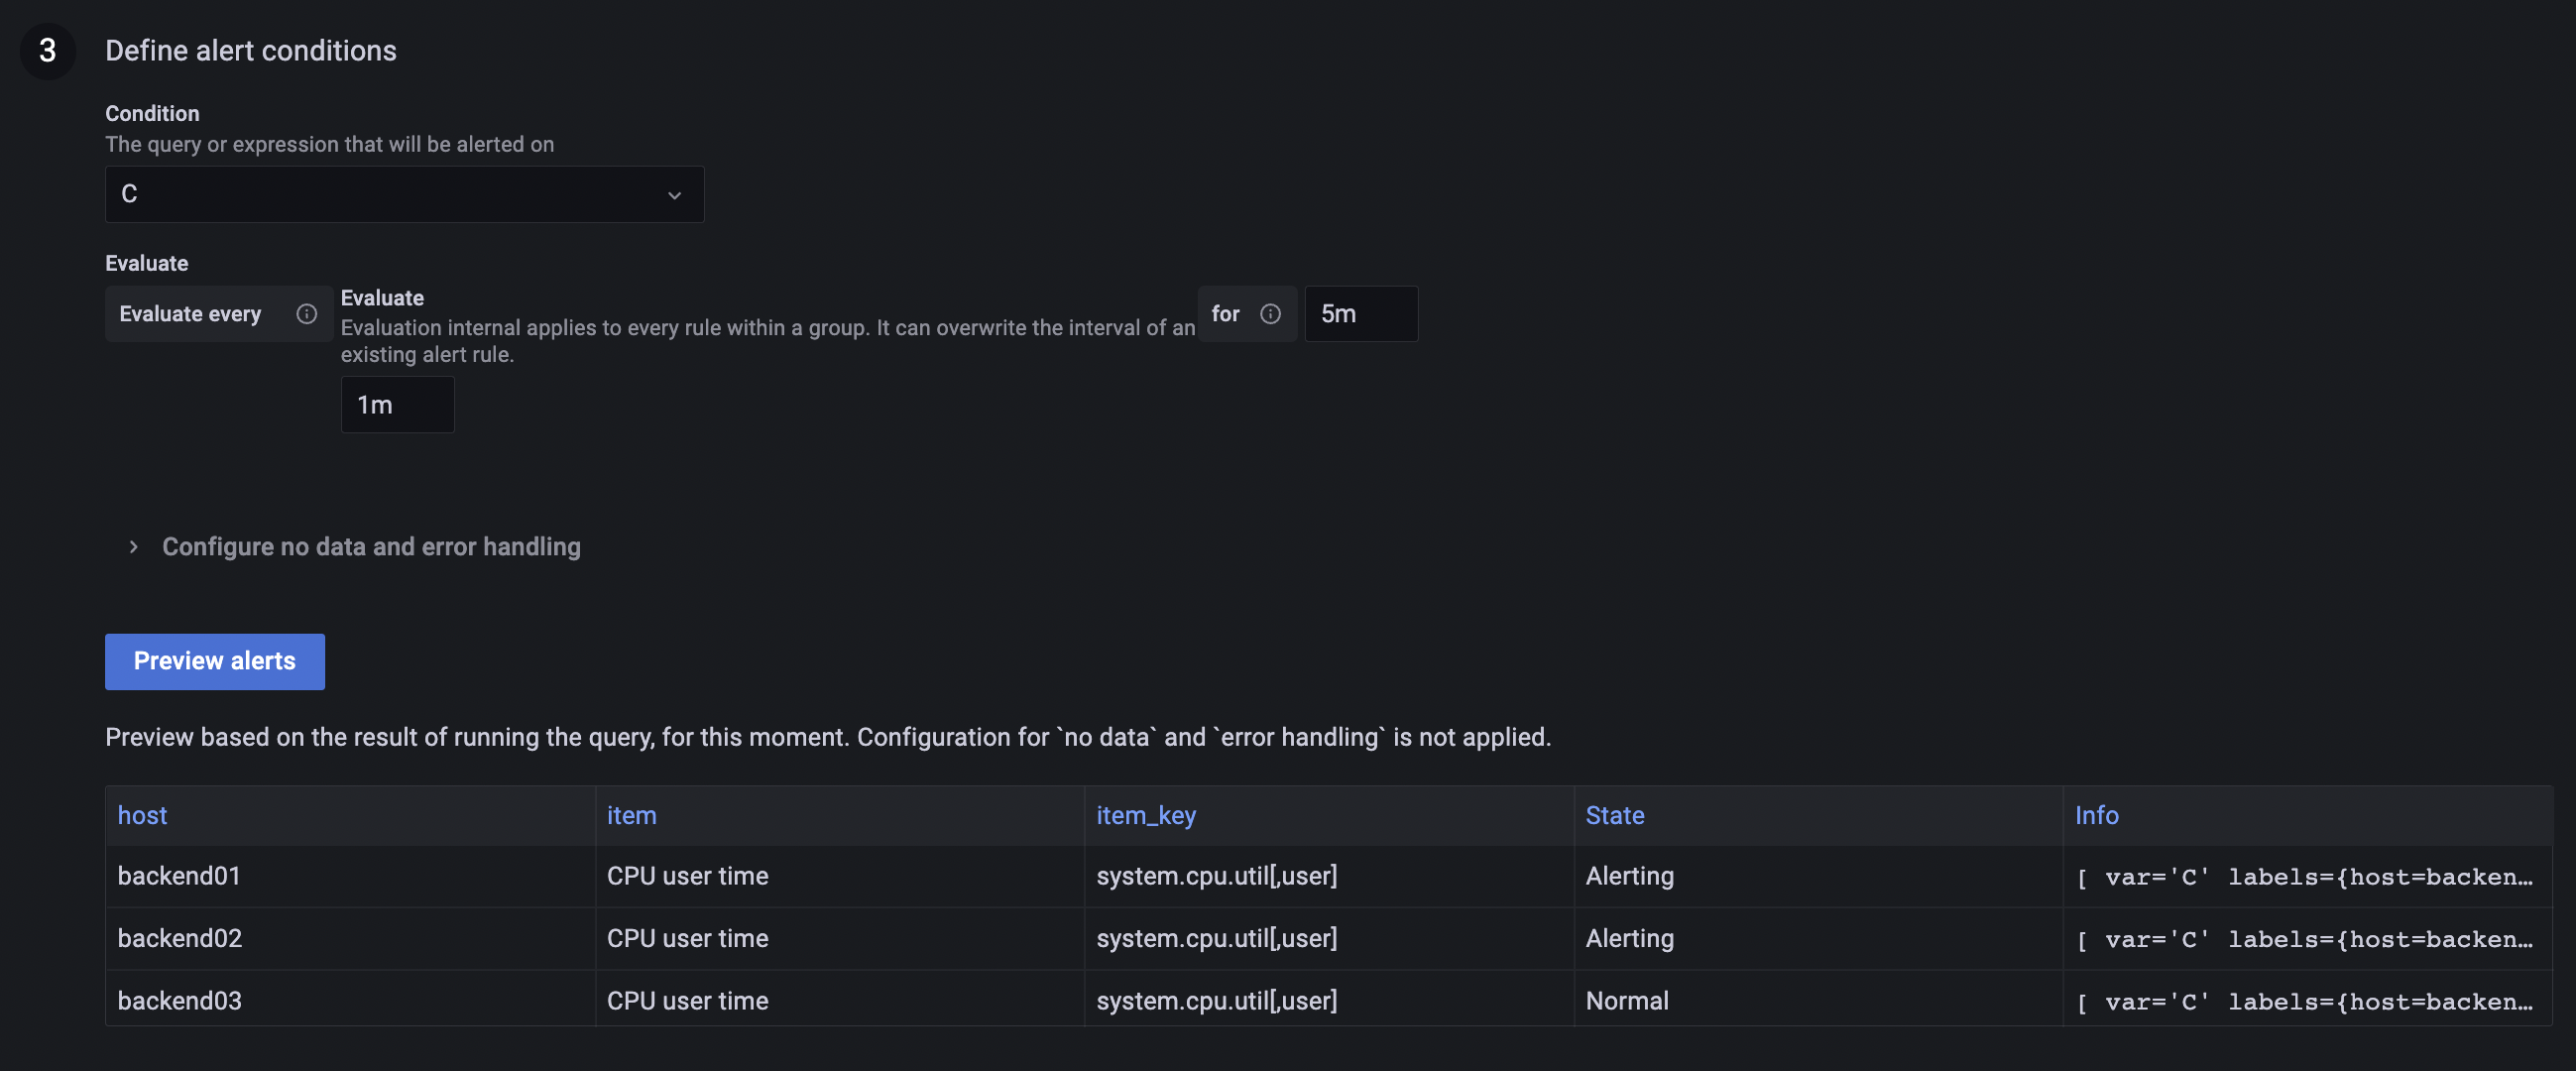Click the arrow before Configure no data
2576x1071 pixels.
pos(133,547)
